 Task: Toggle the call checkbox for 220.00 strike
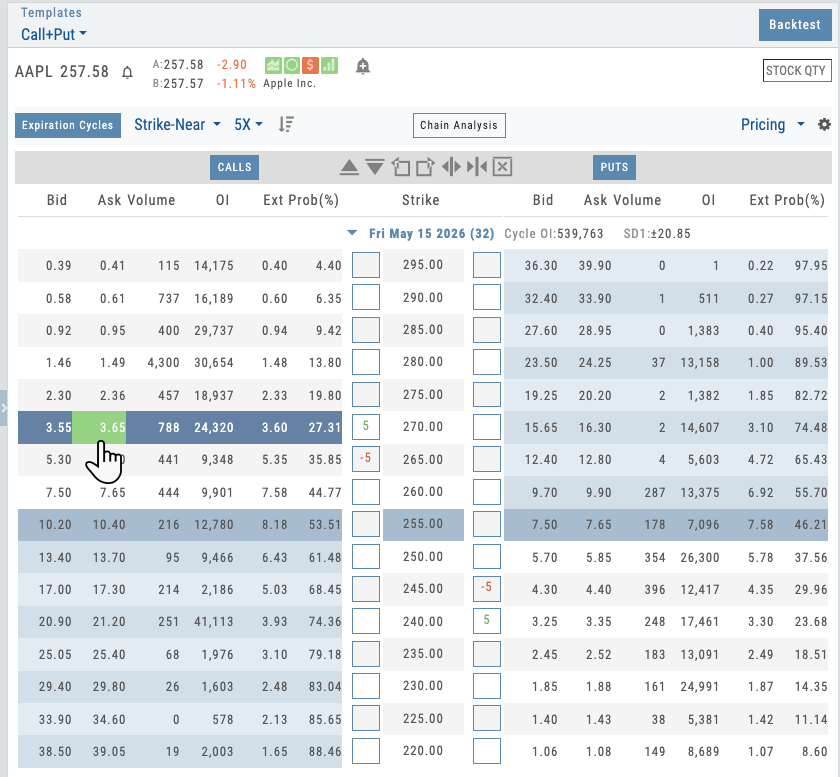tap(366, 750)
